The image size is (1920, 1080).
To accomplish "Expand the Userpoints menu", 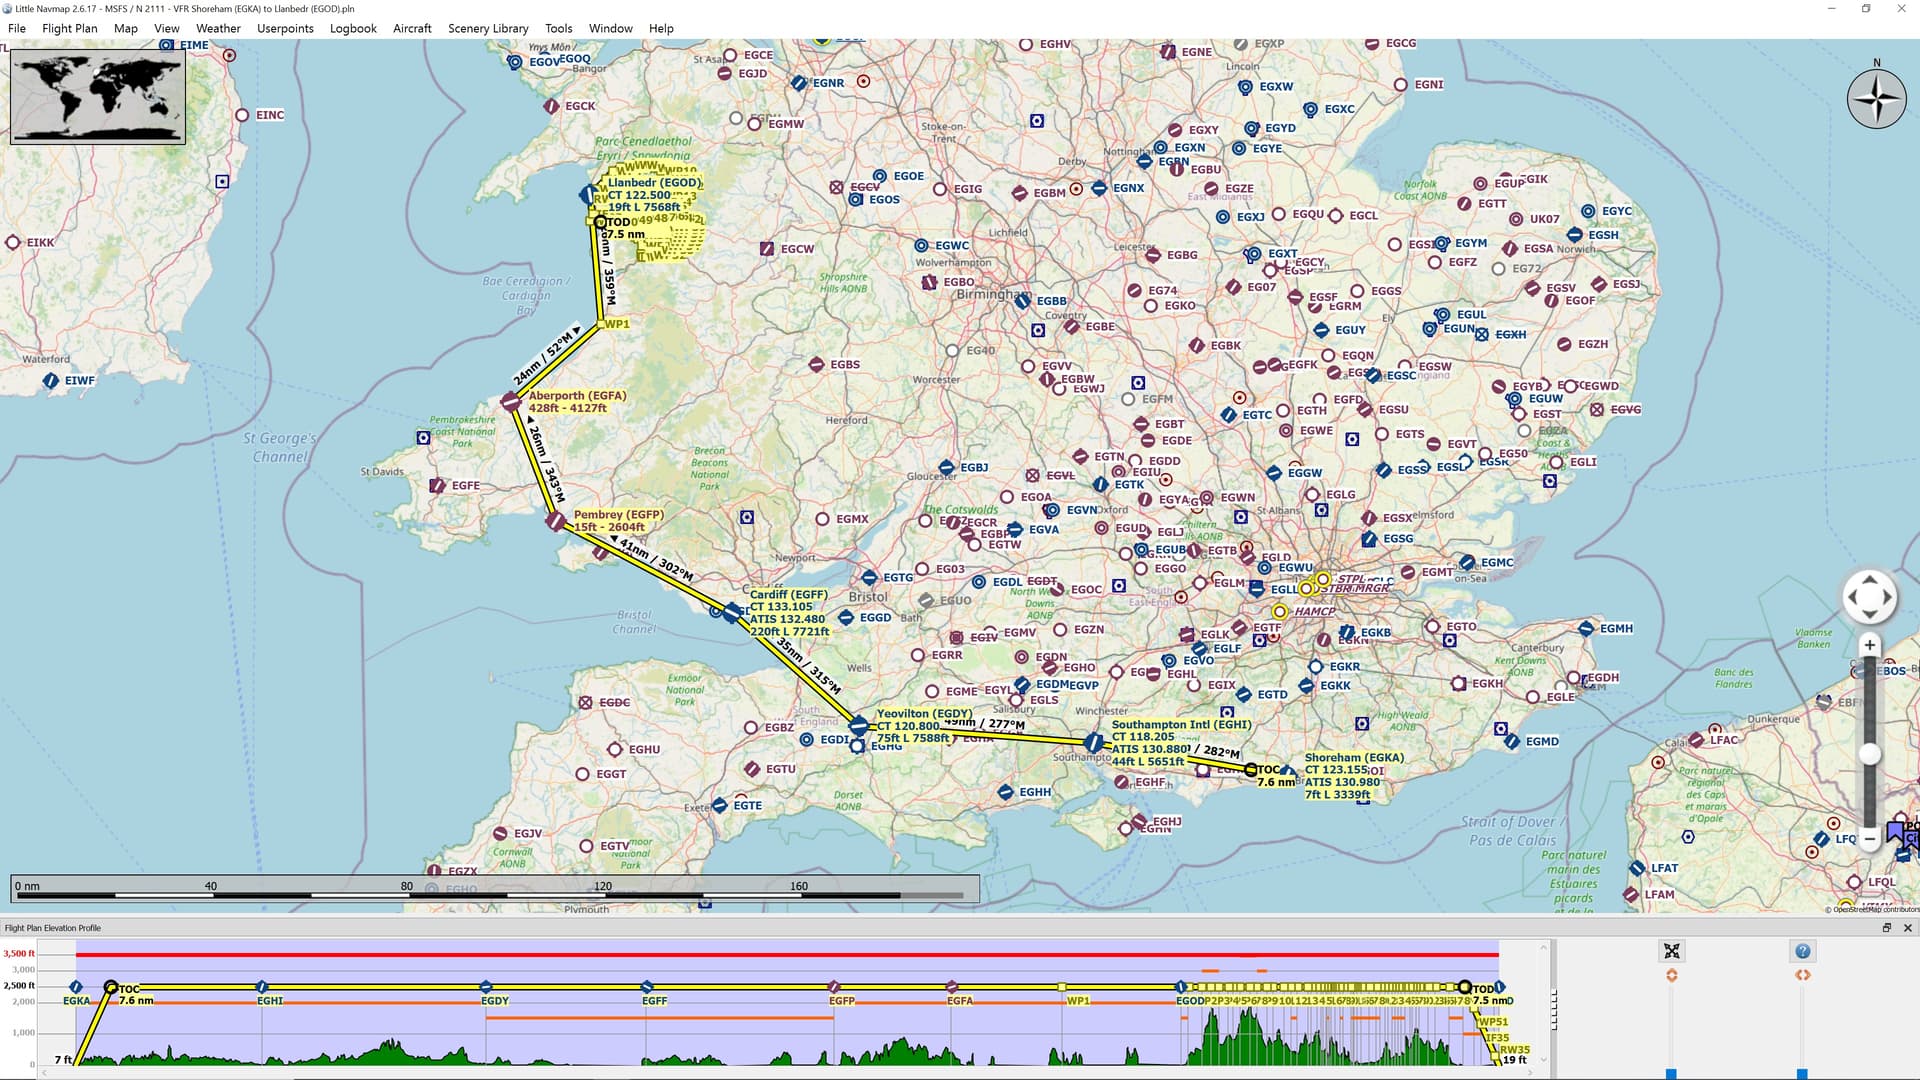I will pyautogui.click(x=285, y=28).
